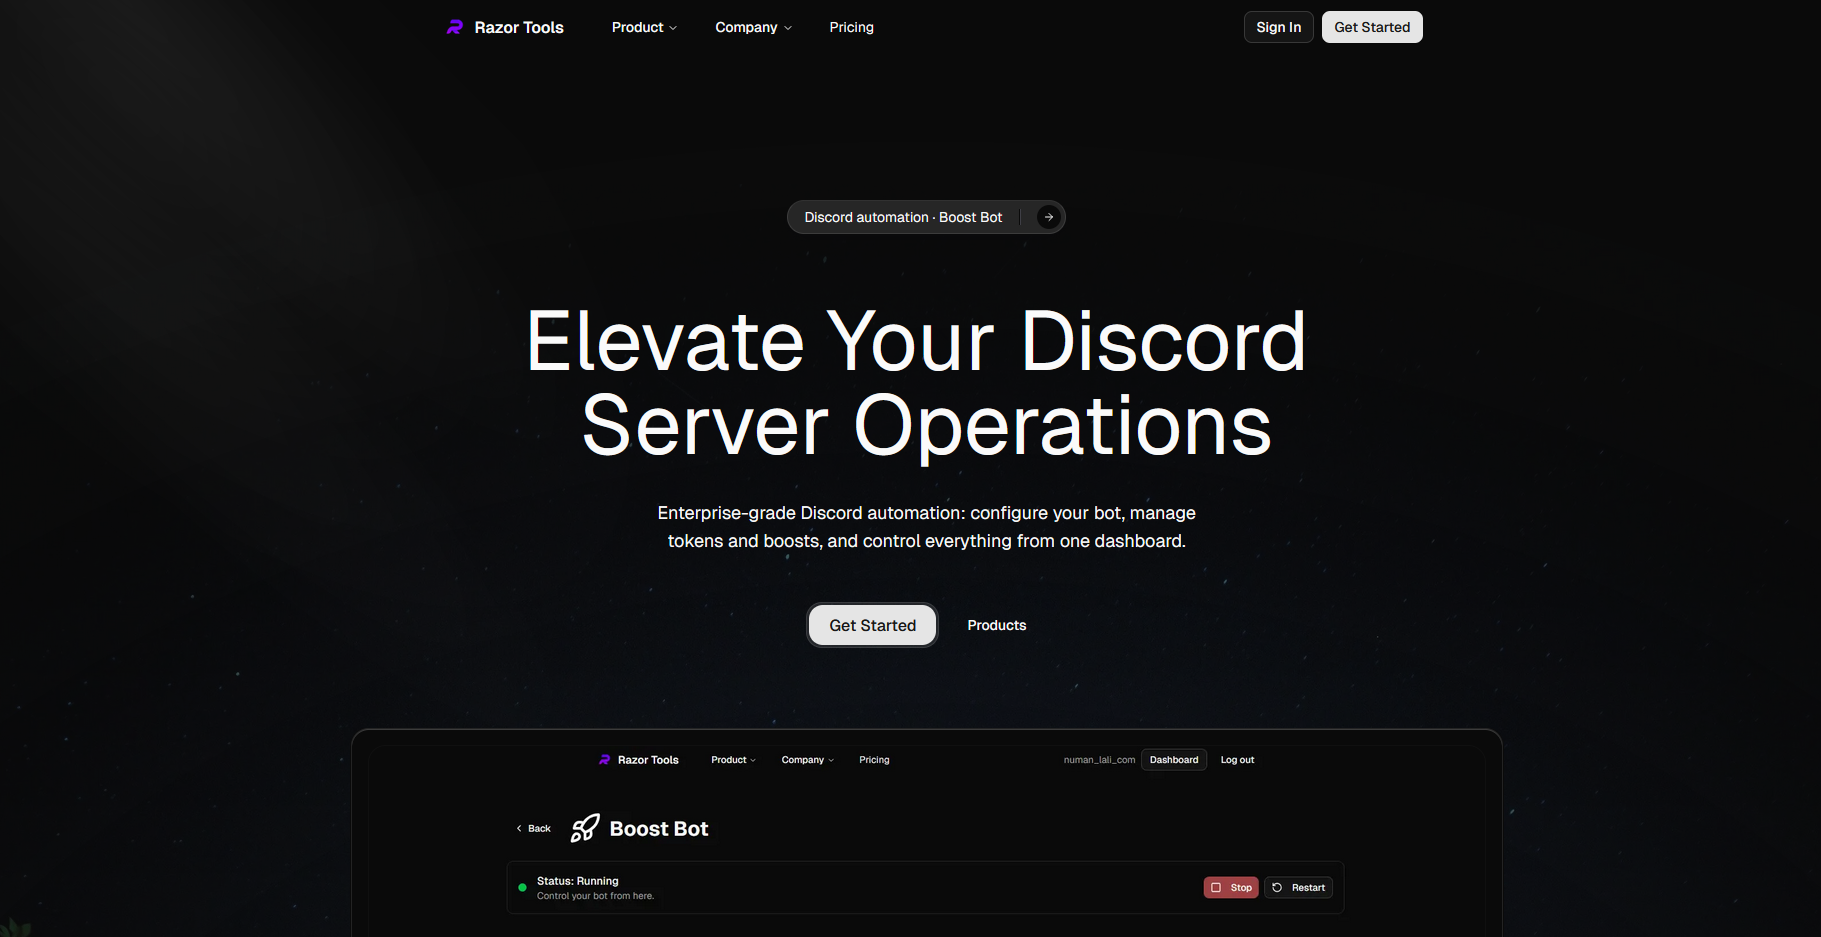The image size is (1821, 937).
Task: Click the 'Status: Running' text
Action: 577,881
